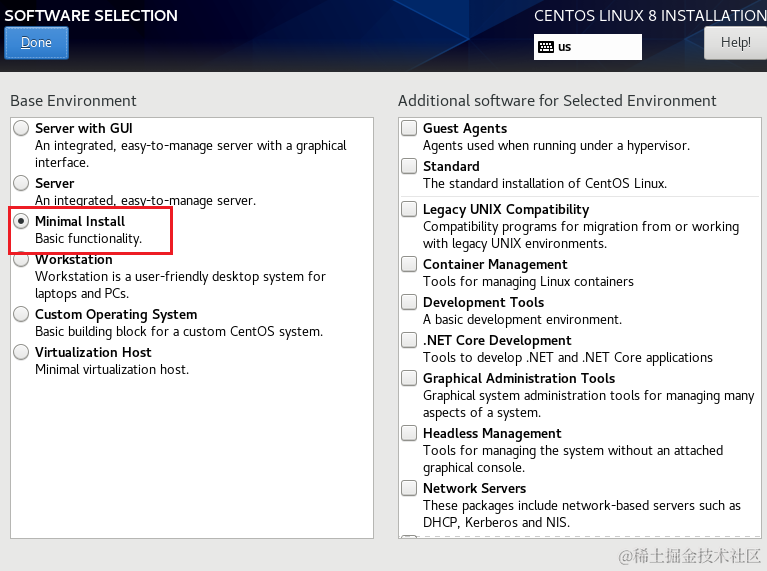Choose the Server base environment
The image size is (767, 571).
point(21,184)
